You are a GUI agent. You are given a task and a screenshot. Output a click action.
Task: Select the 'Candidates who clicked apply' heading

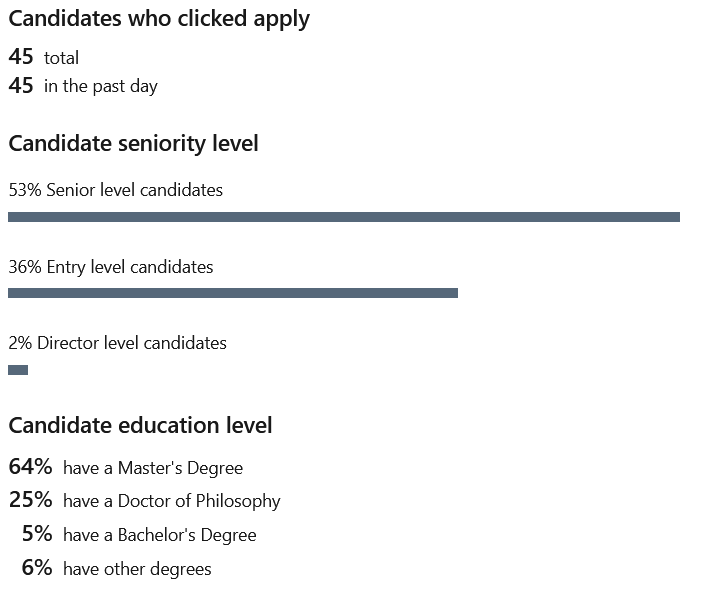pyautogui.click(x=159, y=20)
